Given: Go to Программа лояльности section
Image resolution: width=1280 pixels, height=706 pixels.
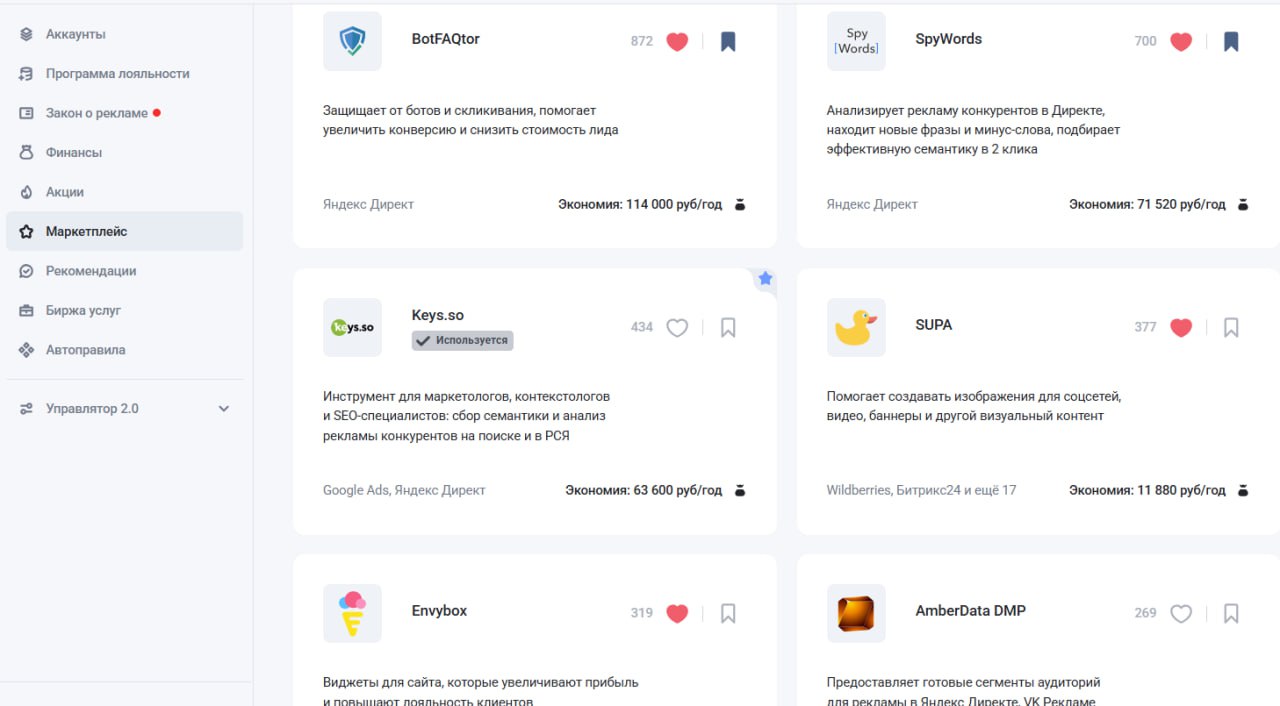Looking at the screenshot, I should coord(117,74).
